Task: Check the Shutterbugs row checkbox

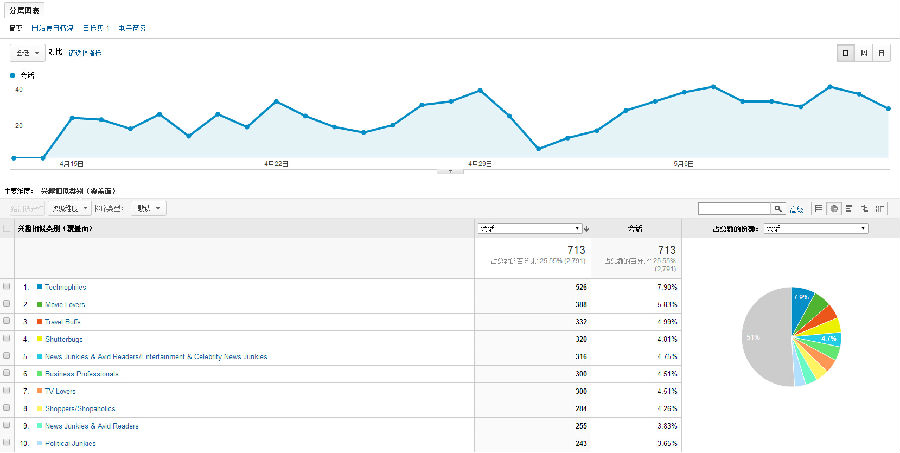Action: pyautogui.click(x=8, y=338)
